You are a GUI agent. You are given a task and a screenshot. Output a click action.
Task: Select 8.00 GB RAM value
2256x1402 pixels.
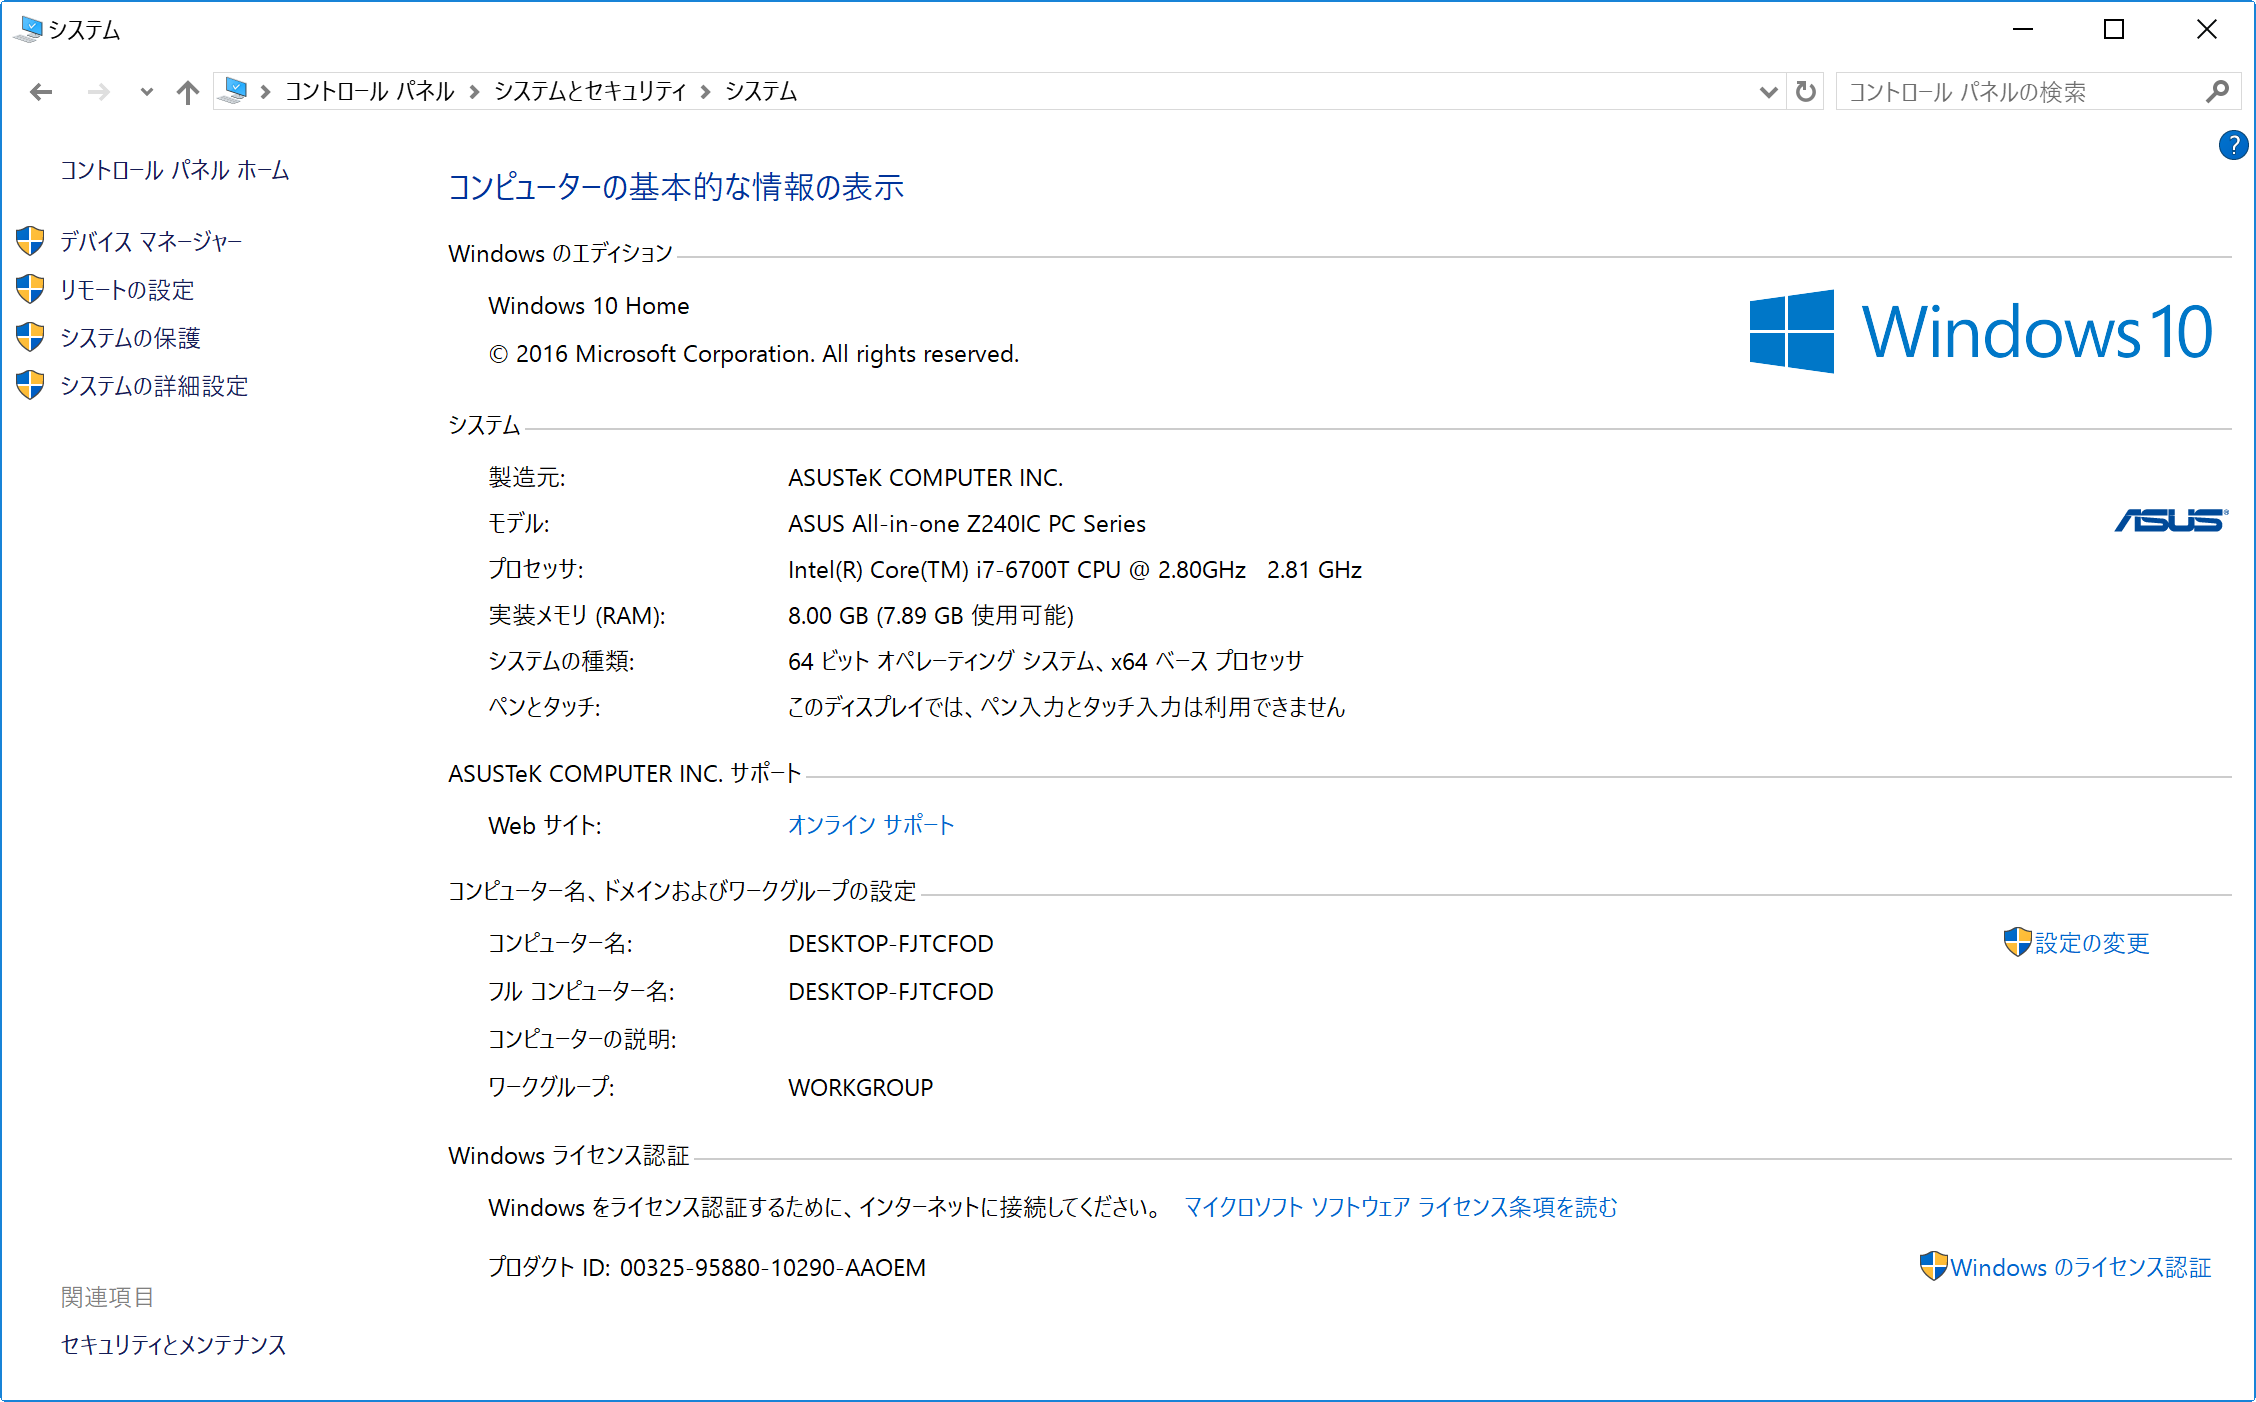930,615
